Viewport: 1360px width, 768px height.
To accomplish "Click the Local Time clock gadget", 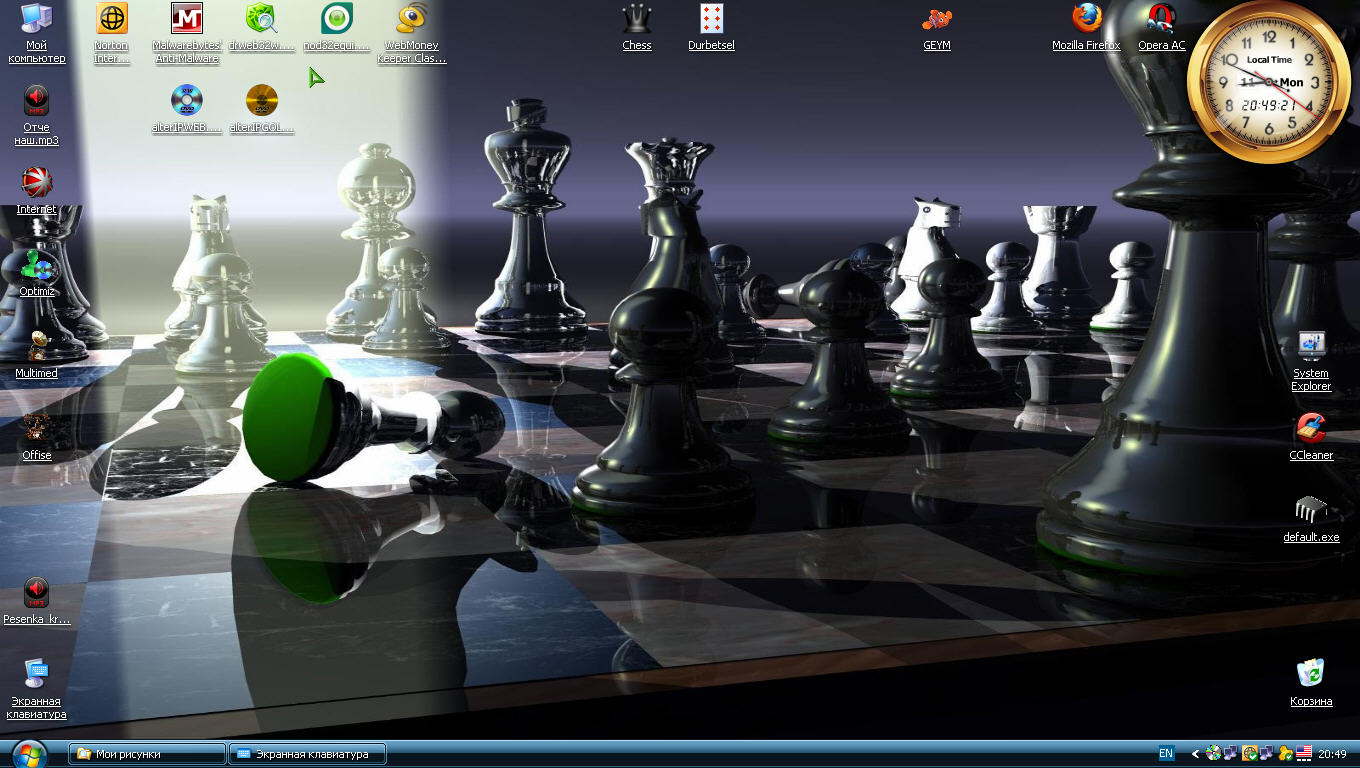I will 1270,82.
